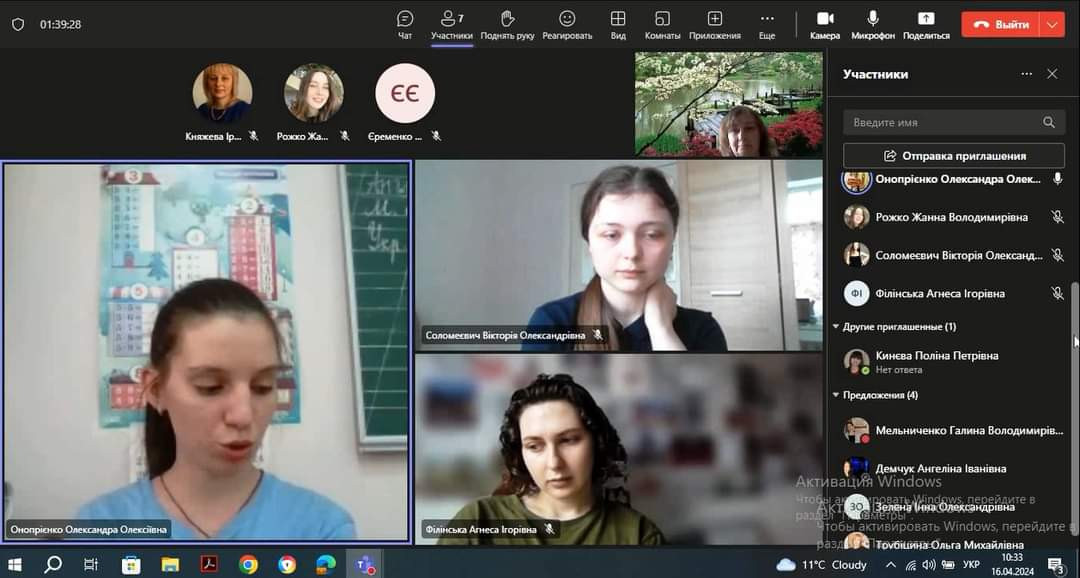Click Рожко Жа... avatar thumbnail
Image resolution: width=1080 pixels, height=578 pixels.
click(x=314, y=93)
